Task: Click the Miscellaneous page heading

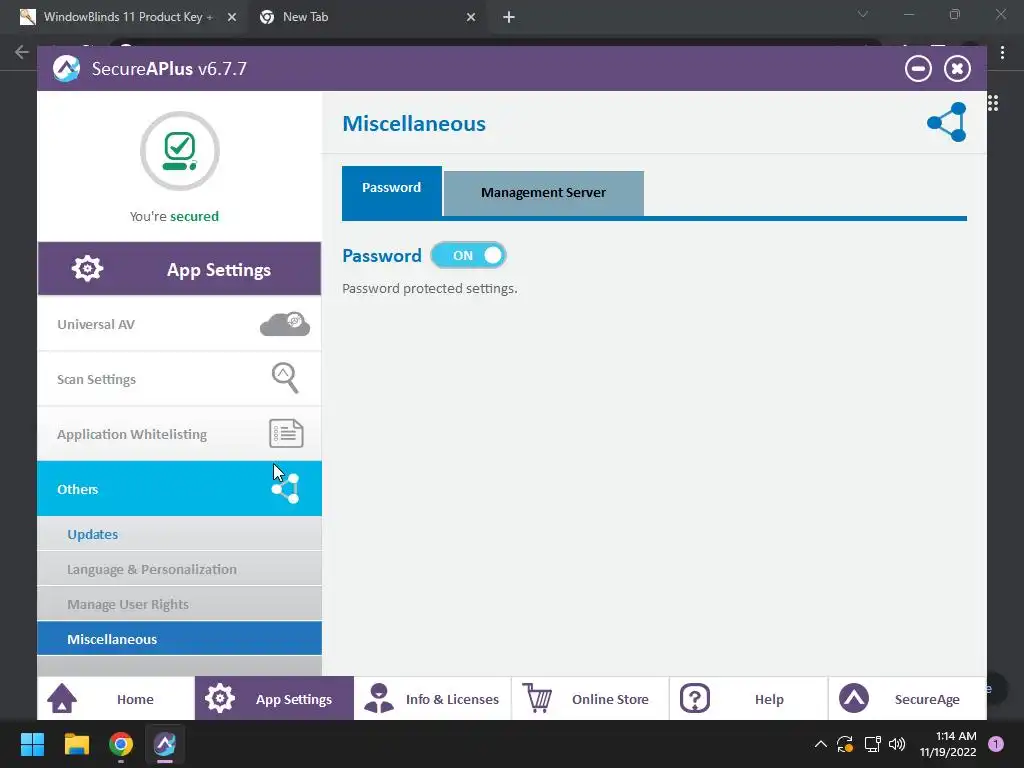Action: (x=414, y=123)
